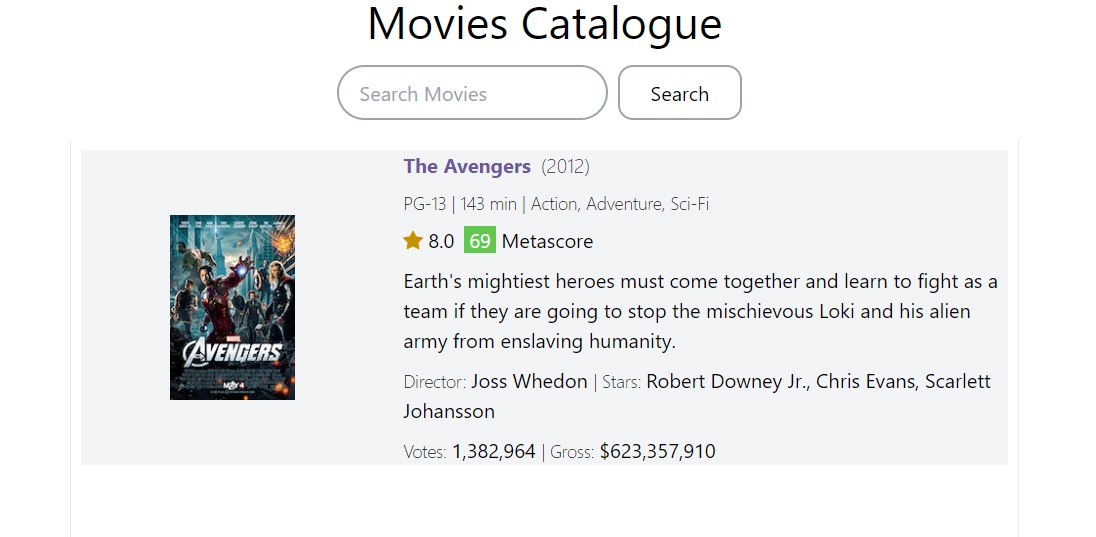Click the $623,357,910 gross amount

point(658,451)
